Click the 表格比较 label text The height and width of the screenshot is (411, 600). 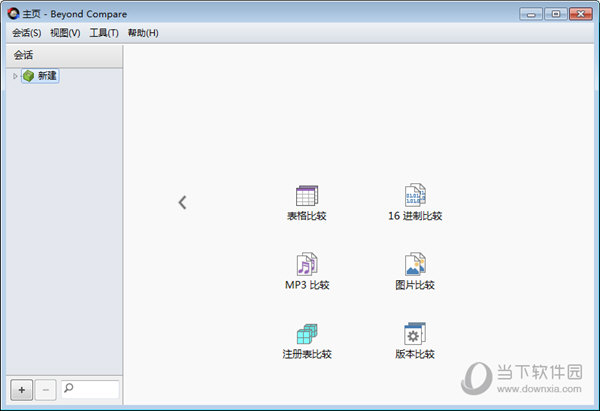pos(307,216)
